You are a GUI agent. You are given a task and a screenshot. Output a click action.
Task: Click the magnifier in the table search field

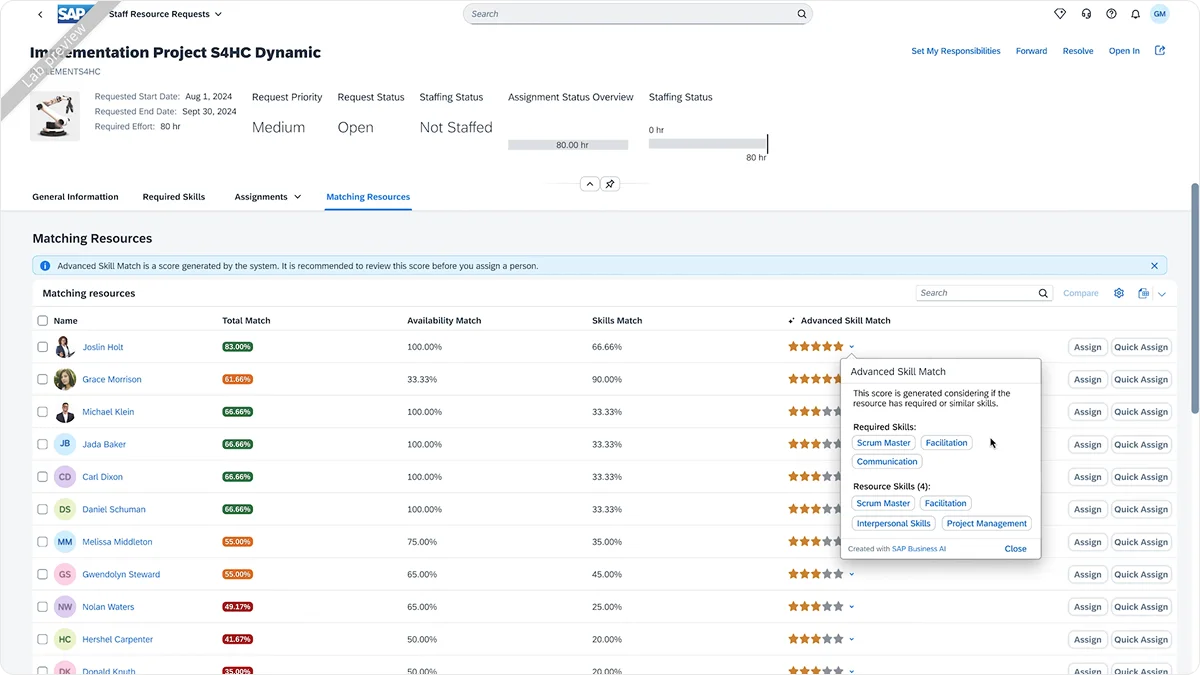1043,293
